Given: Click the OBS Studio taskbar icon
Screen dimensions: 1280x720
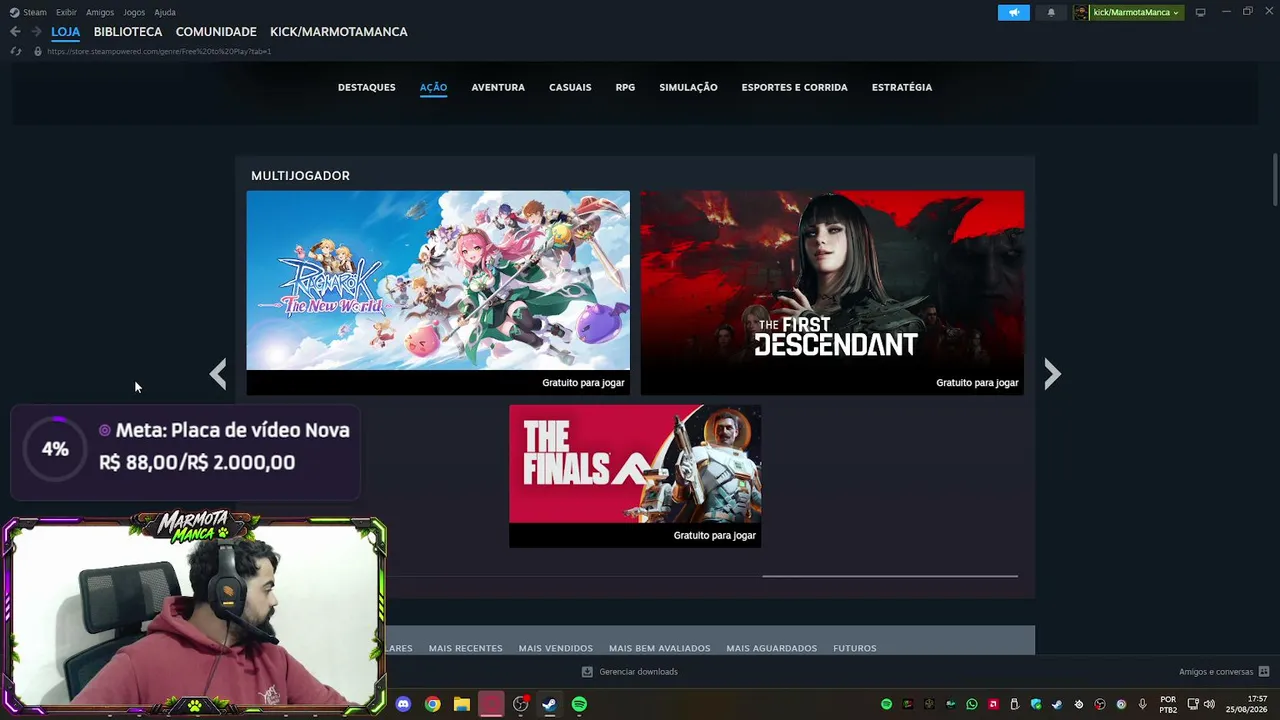Looking at the screenshot, I should [520, 704].
